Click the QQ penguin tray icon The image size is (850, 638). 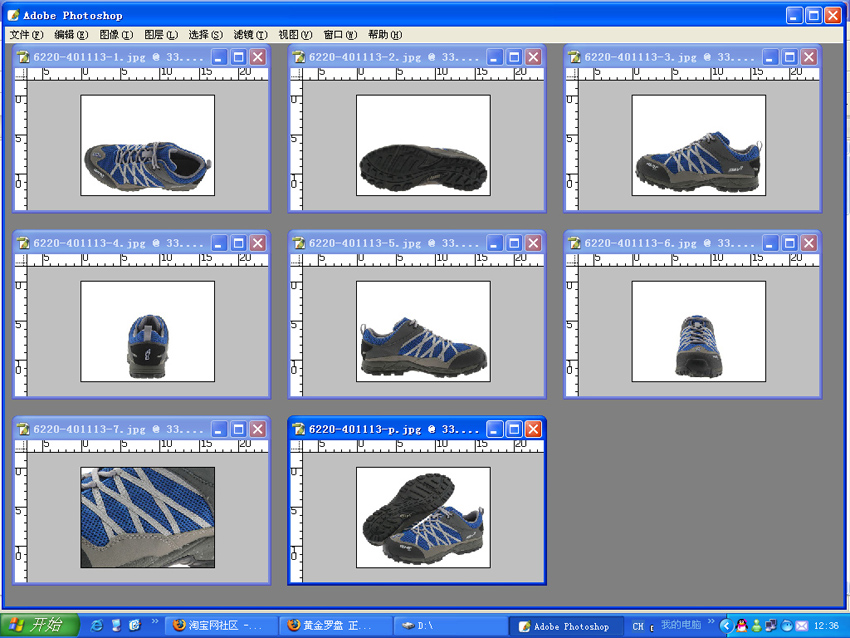pyautogui.click(x=742, y=626)
